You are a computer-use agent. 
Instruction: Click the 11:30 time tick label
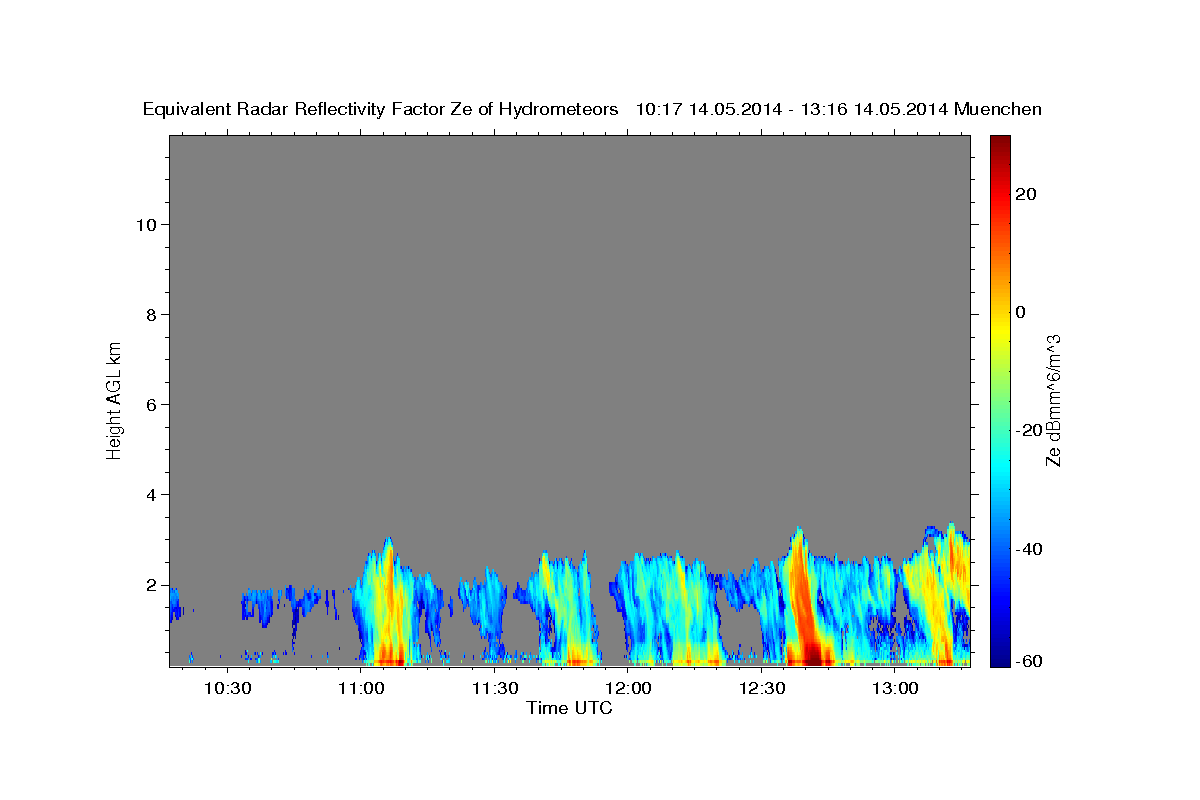pos(494,689)
